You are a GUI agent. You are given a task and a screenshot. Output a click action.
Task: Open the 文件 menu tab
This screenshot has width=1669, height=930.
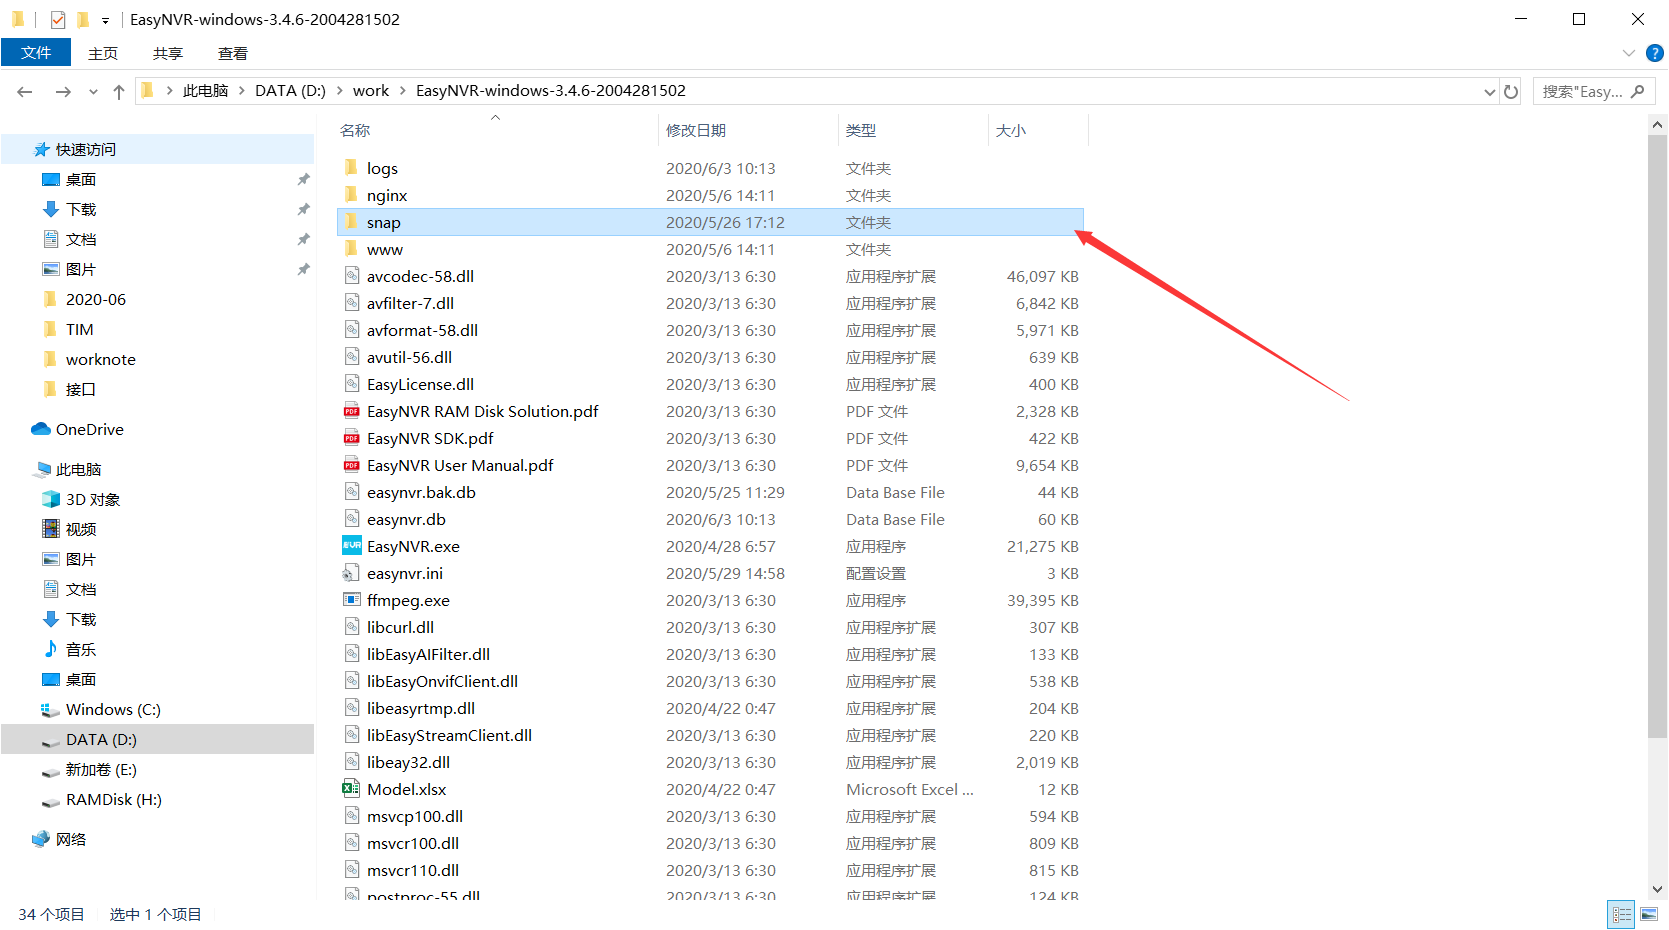tap(36, 52)
